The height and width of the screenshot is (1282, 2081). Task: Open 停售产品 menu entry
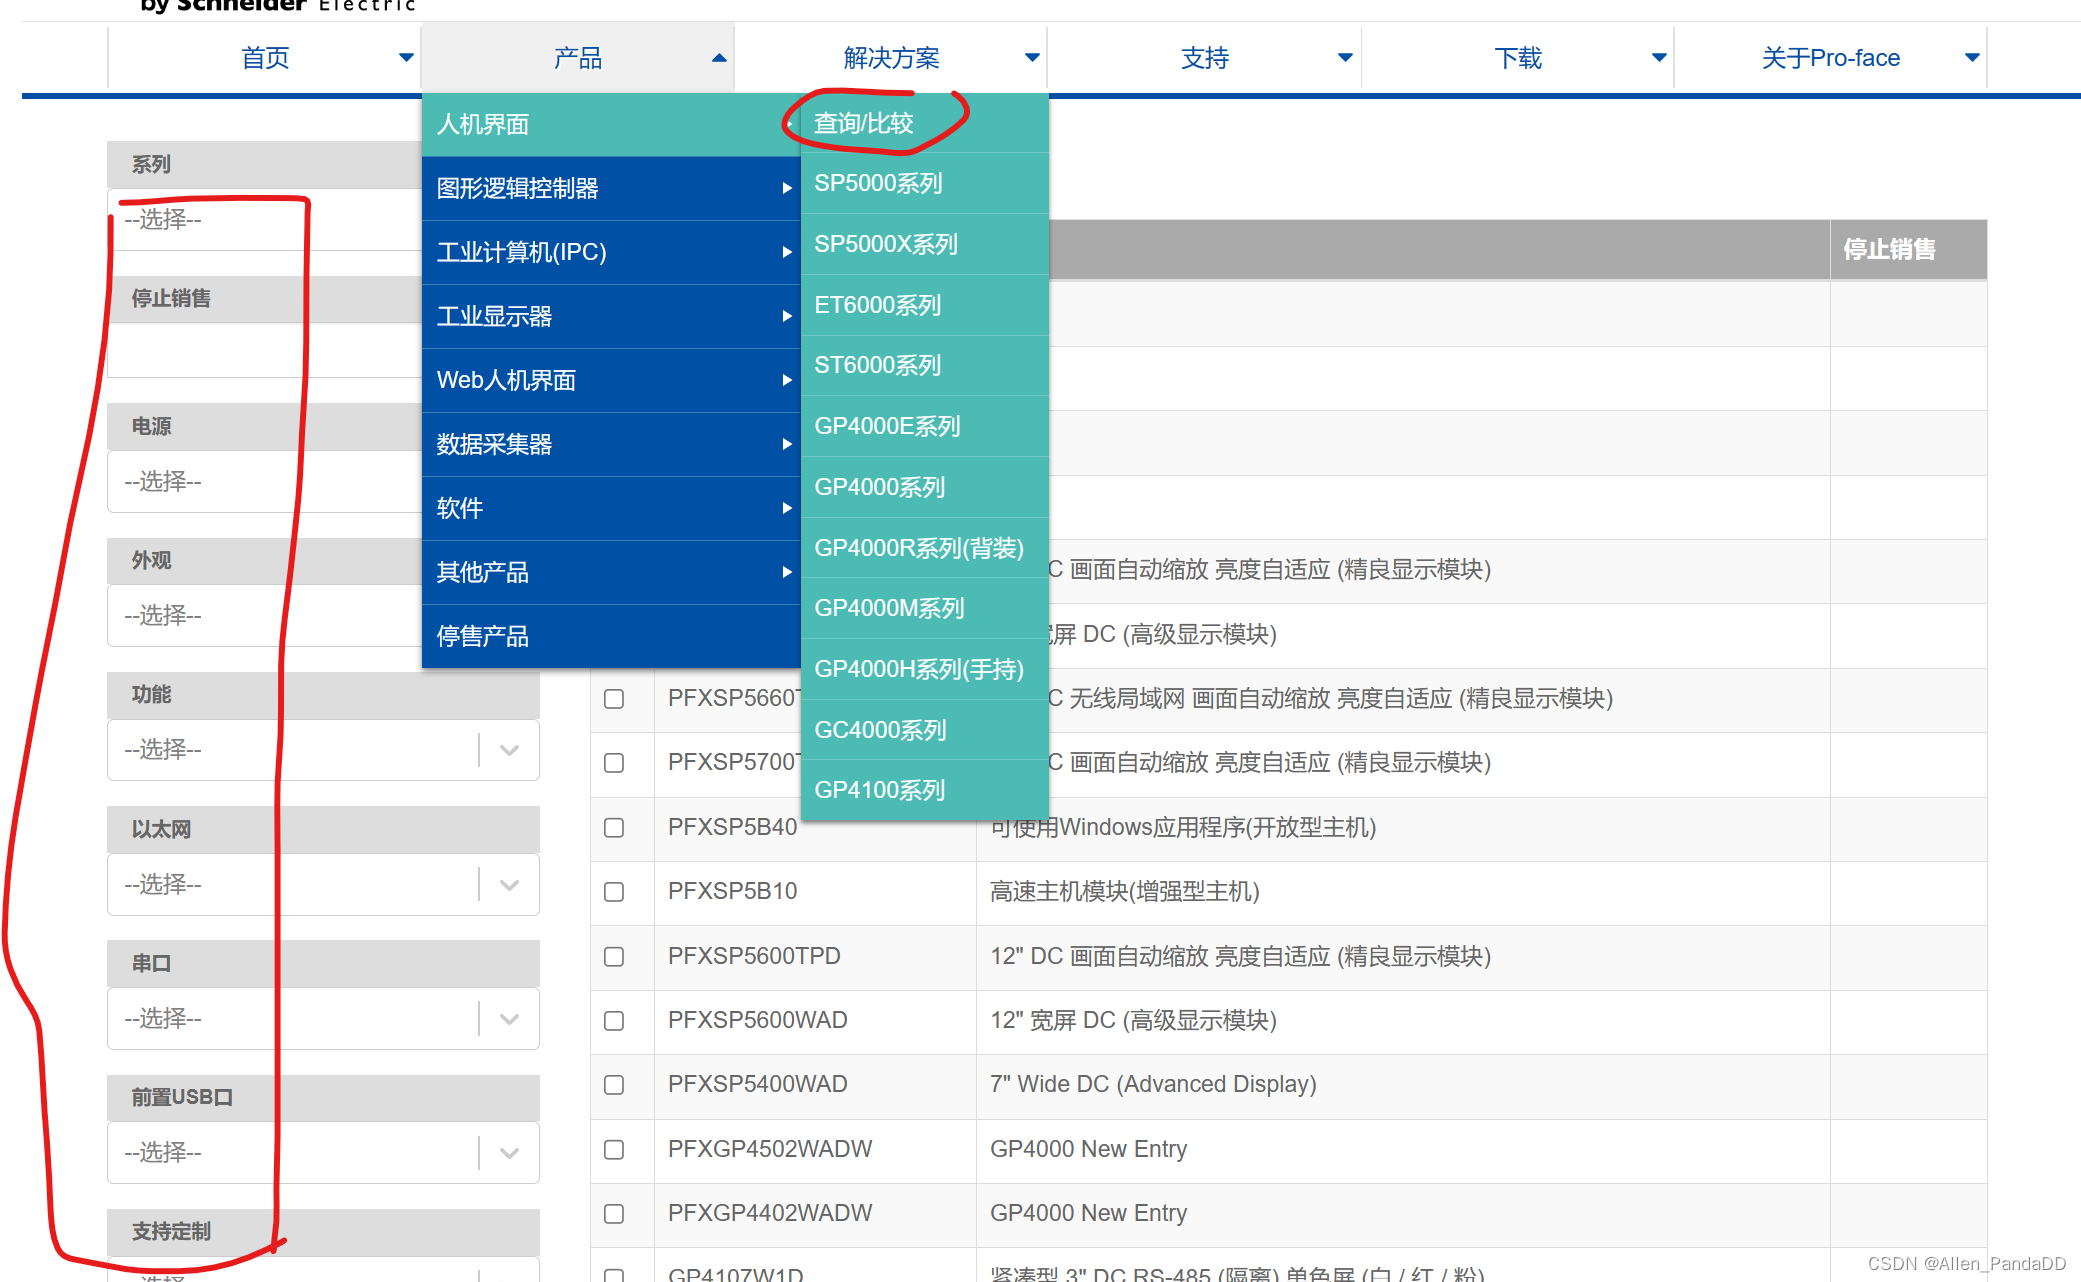611,636
